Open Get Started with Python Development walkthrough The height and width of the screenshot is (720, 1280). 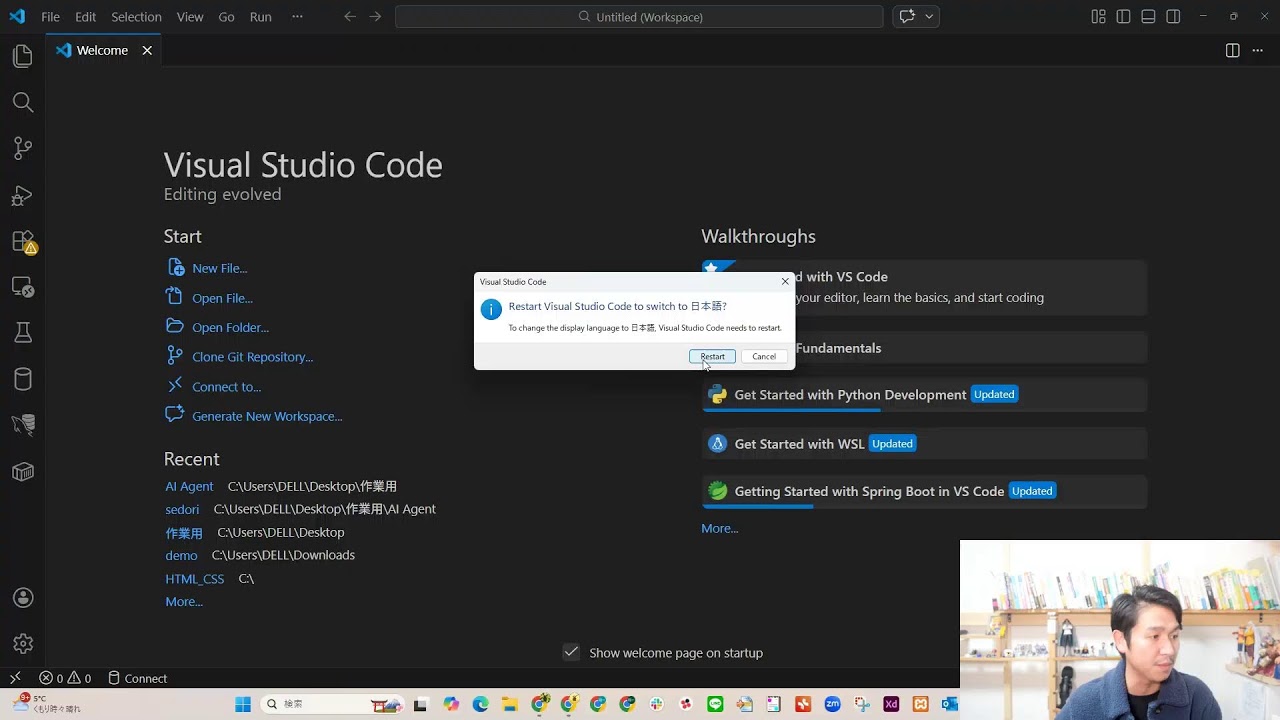924,395
